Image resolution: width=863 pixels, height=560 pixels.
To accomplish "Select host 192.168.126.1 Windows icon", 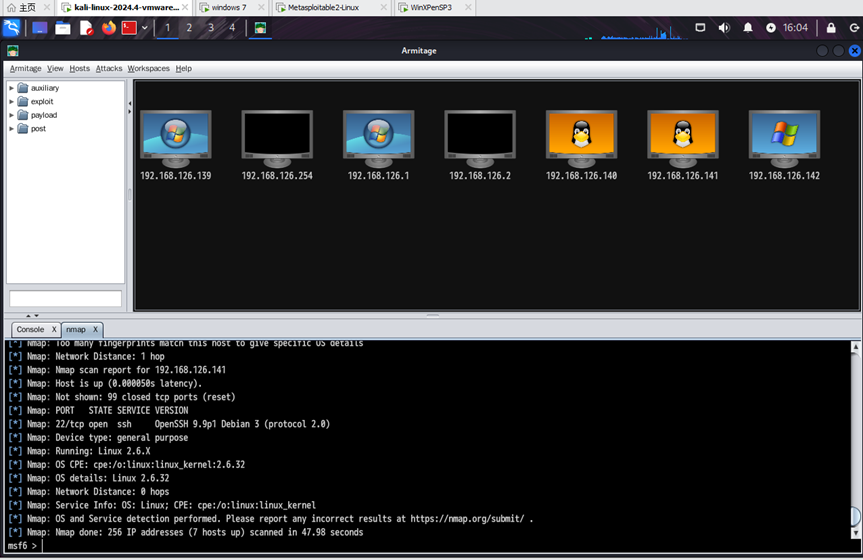I will pyautogui.click(x=378, y=139).
